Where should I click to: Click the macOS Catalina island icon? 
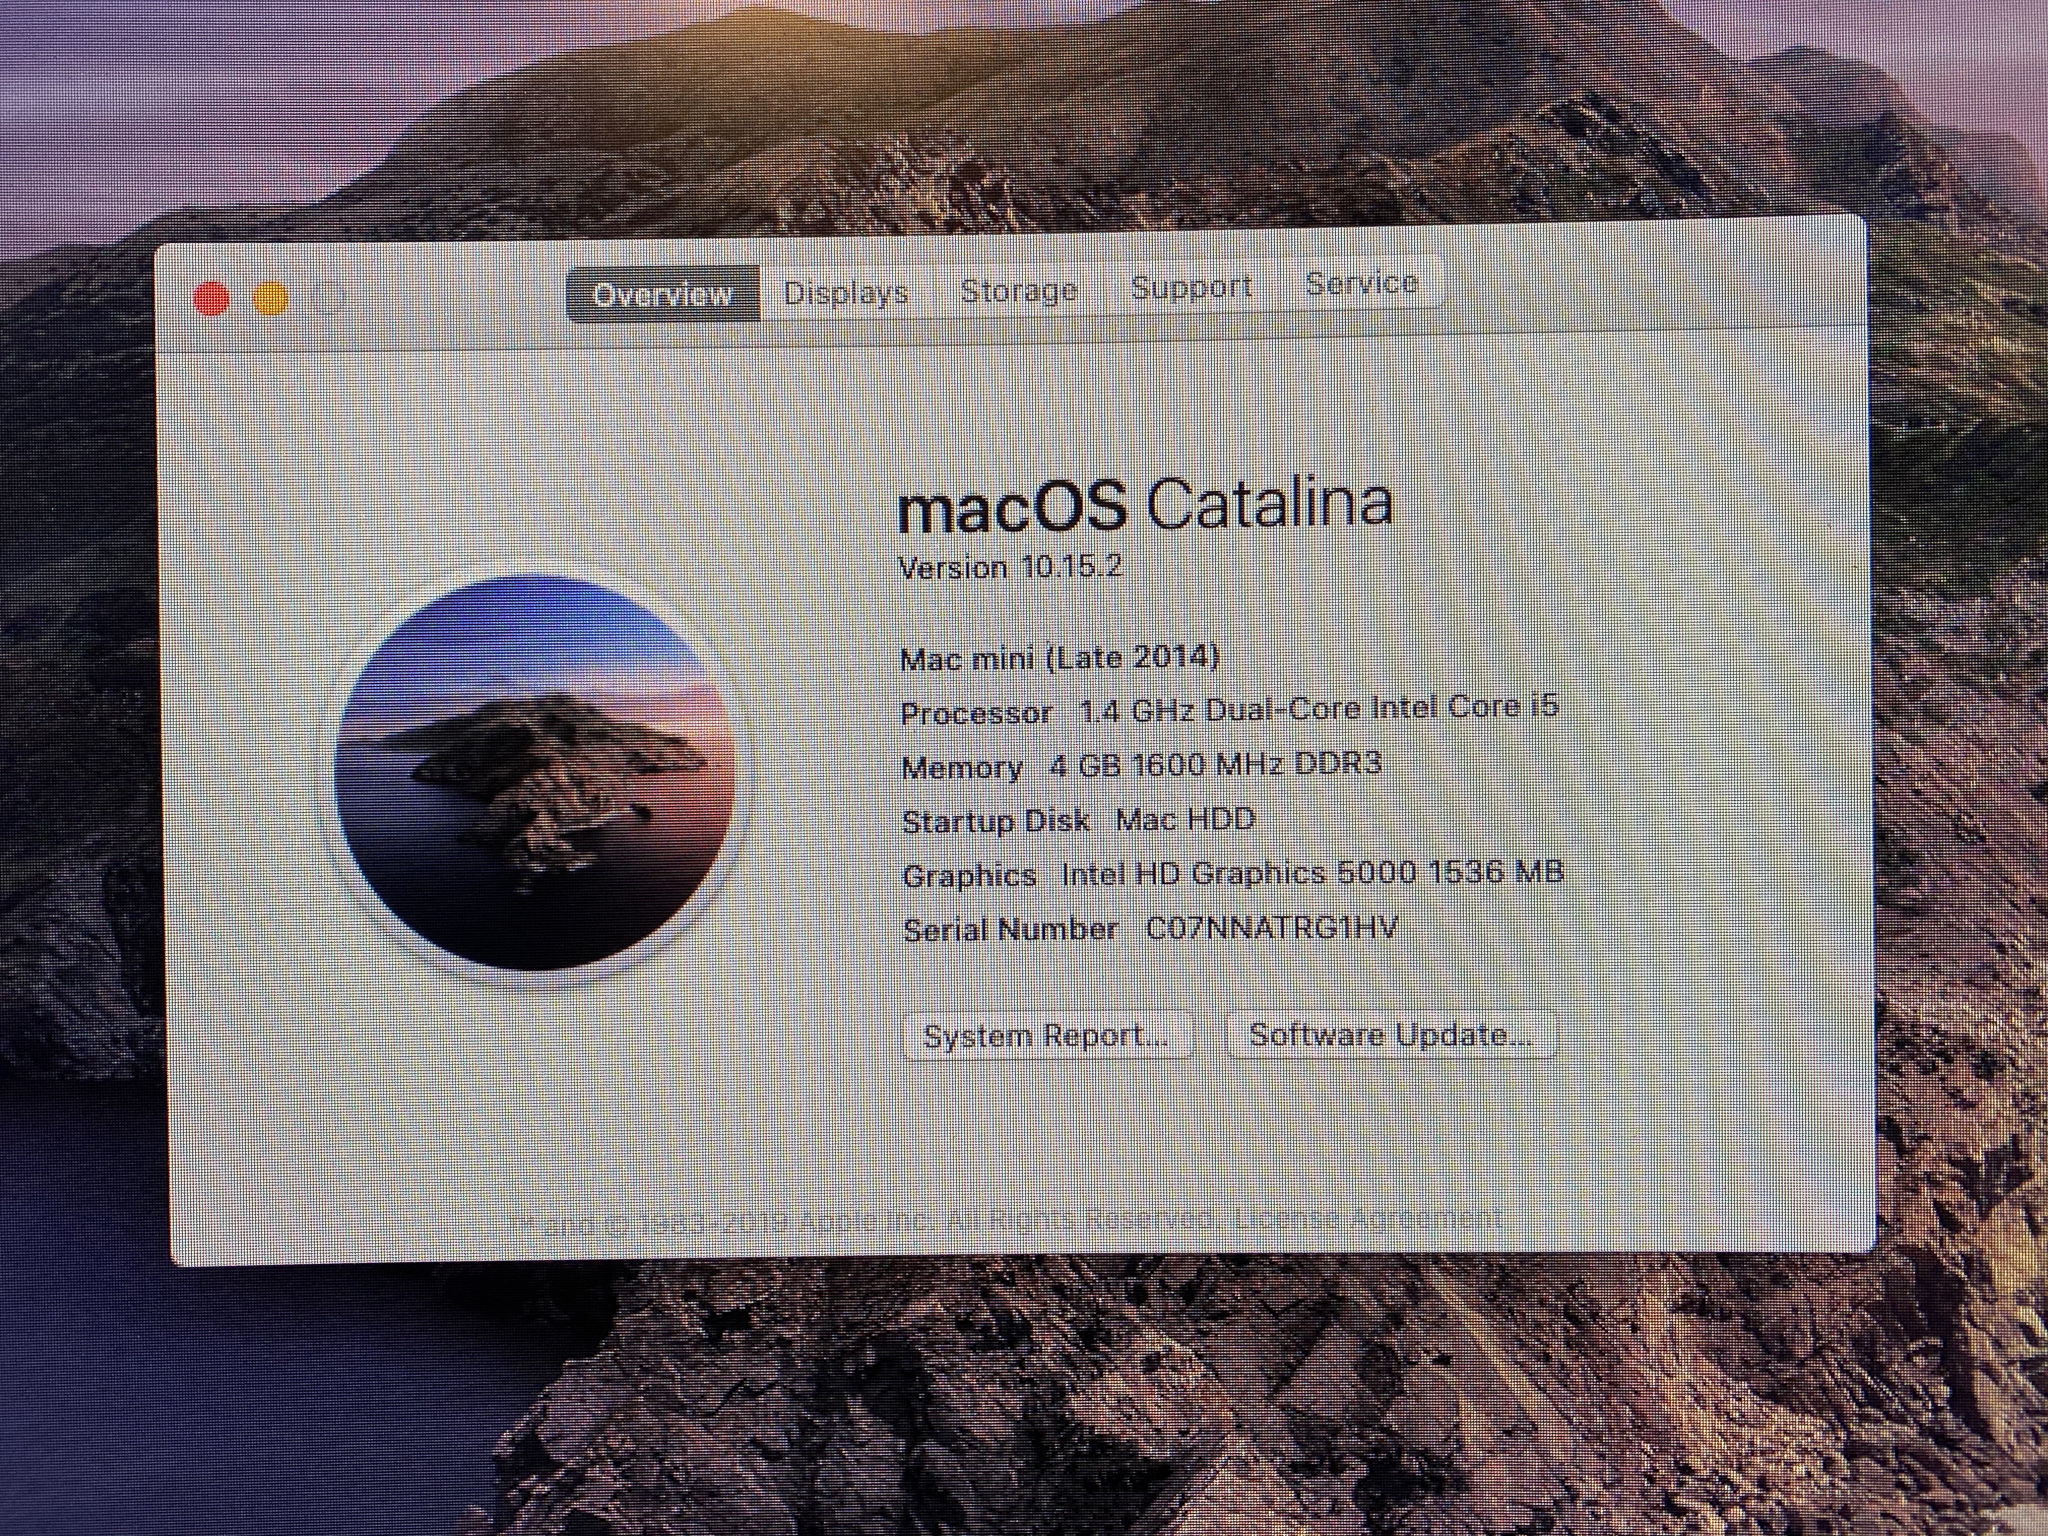coord(536,774)
